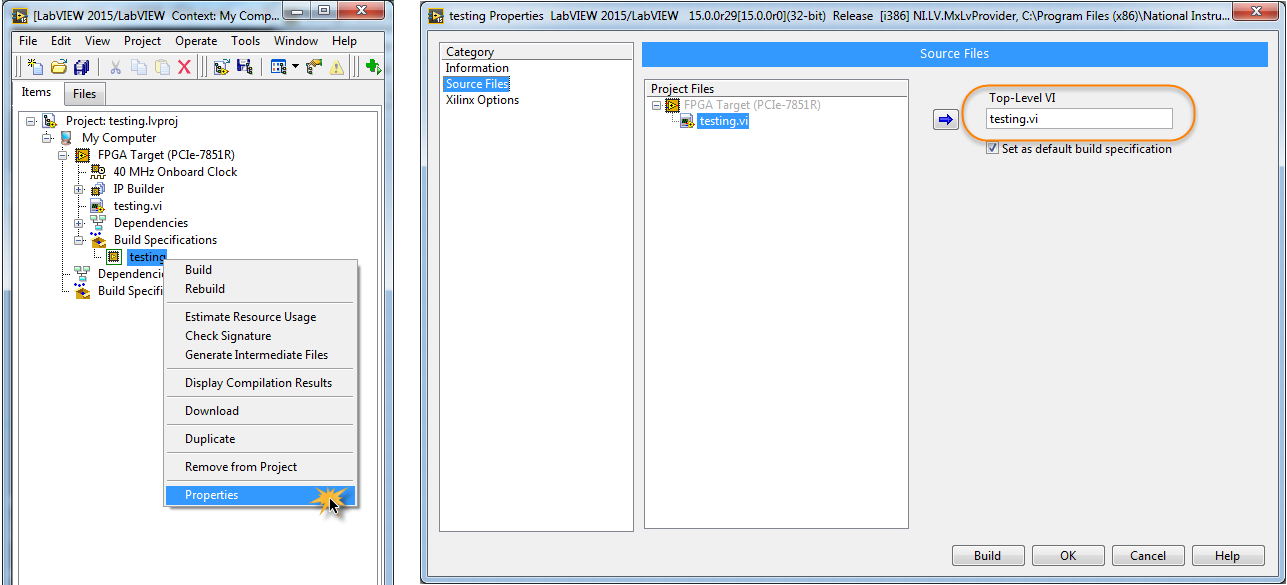Click the Copy toolbar icon
Screen dimensions: 1287x585
[139, 67]
